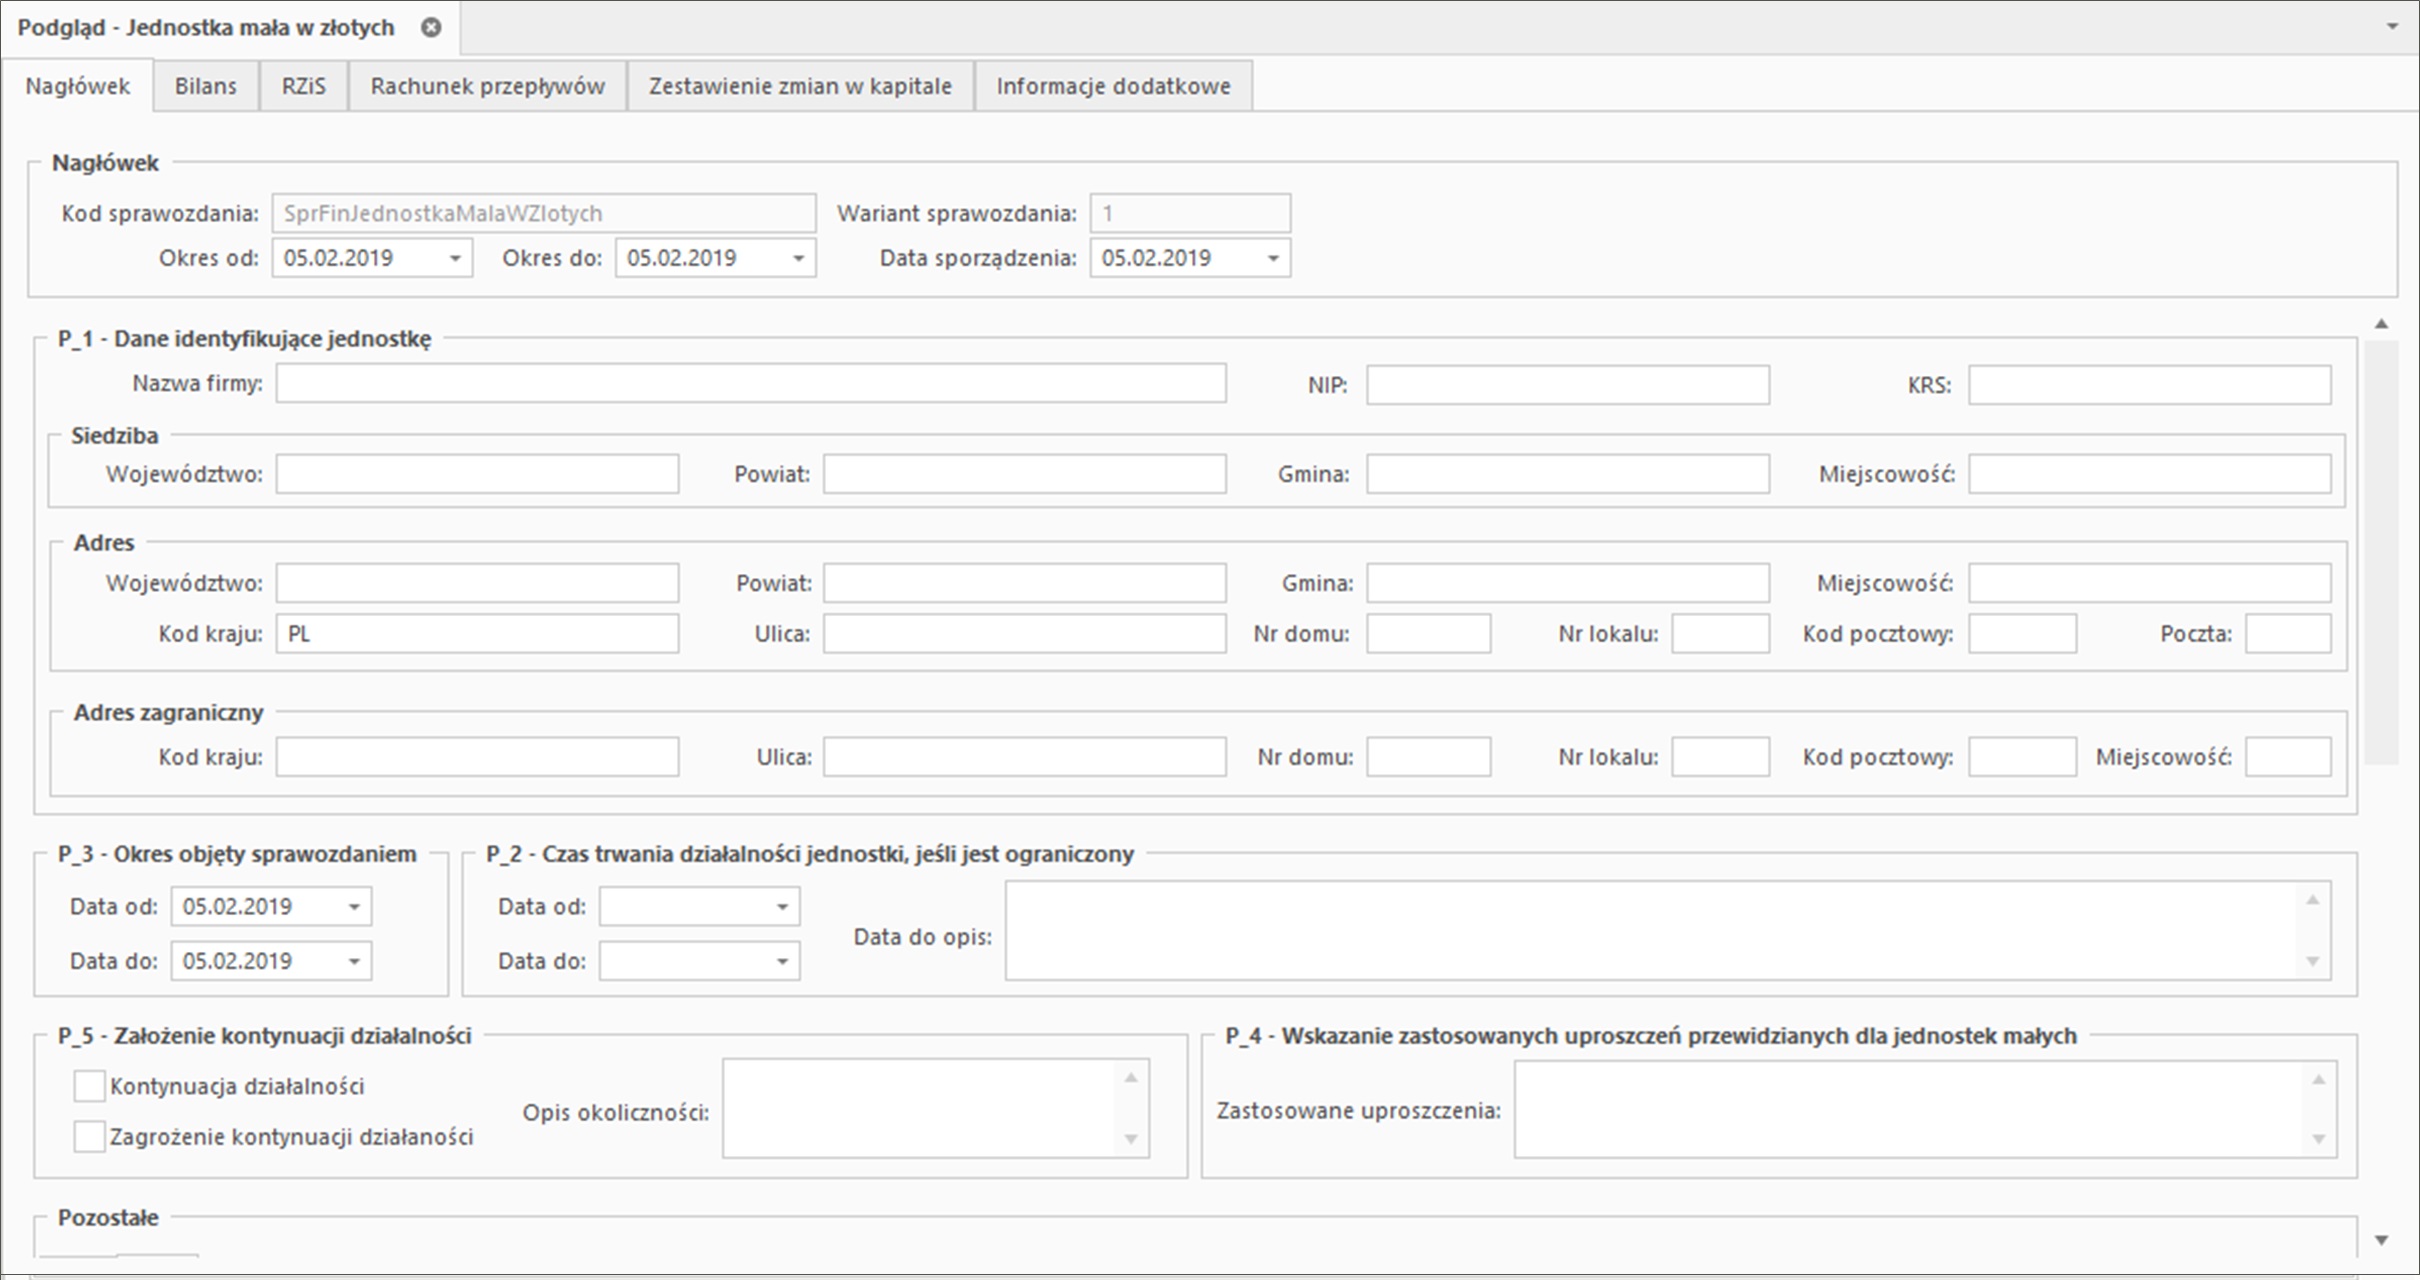This screenshot has height=1280, width=2420.
Task: Open the tab list arrow at top right
Action: [2392, 27]
